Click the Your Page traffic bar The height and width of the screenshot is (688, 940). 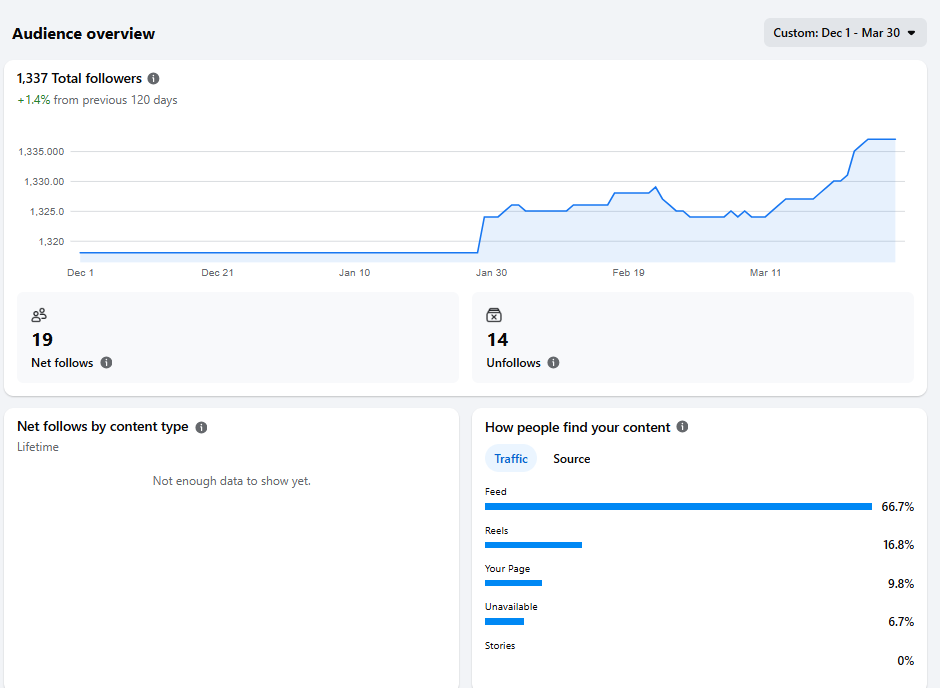coord(513,583)
